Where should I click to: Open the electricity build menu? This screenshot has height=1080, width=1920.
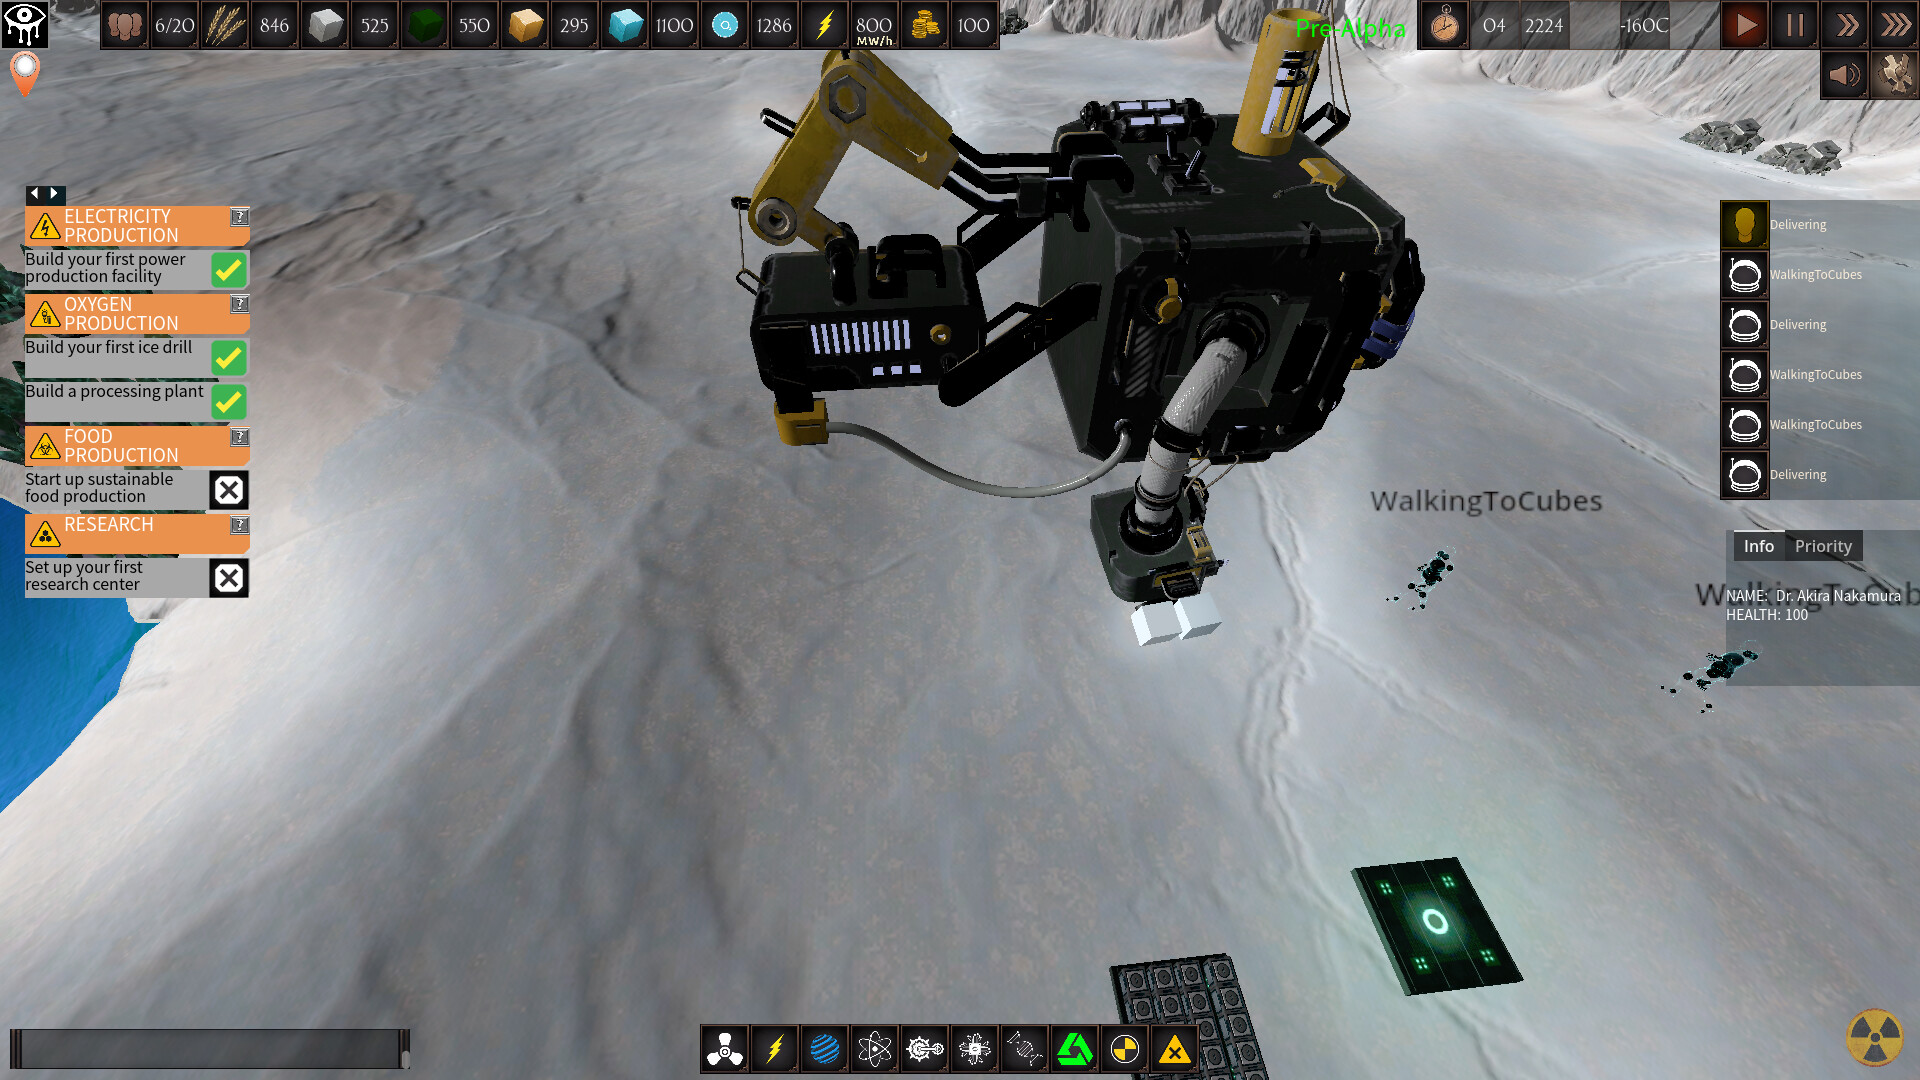pos(774,1049)
